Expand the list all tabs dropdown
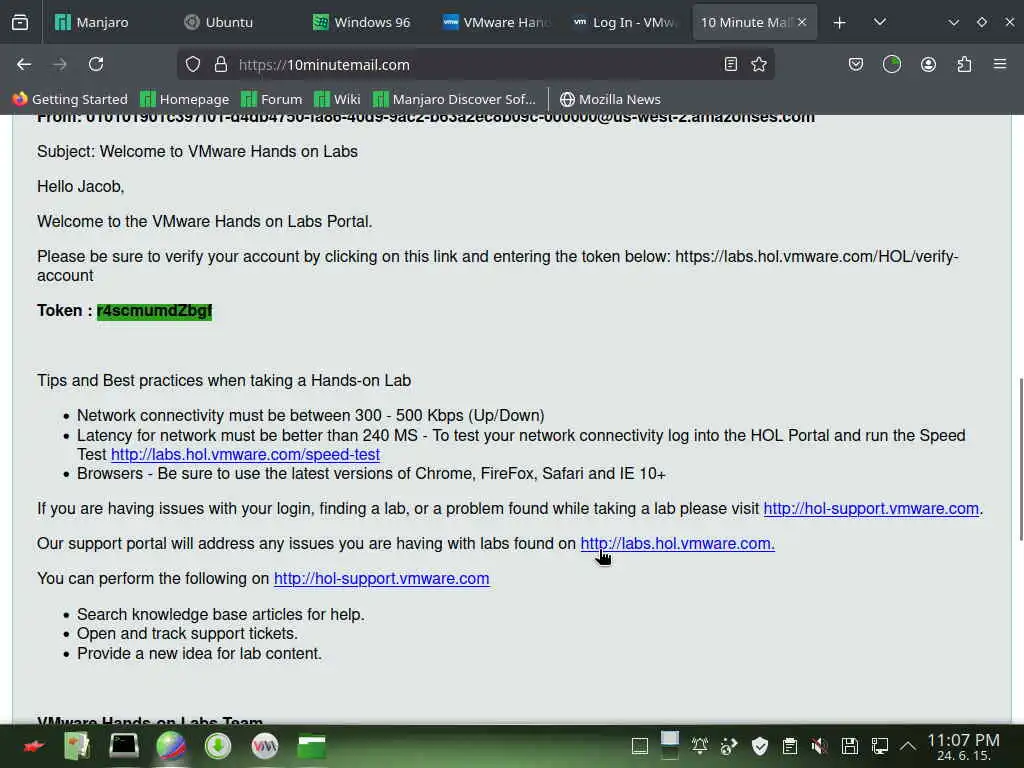Screen dimensions: 1024x768 [880, 22]
